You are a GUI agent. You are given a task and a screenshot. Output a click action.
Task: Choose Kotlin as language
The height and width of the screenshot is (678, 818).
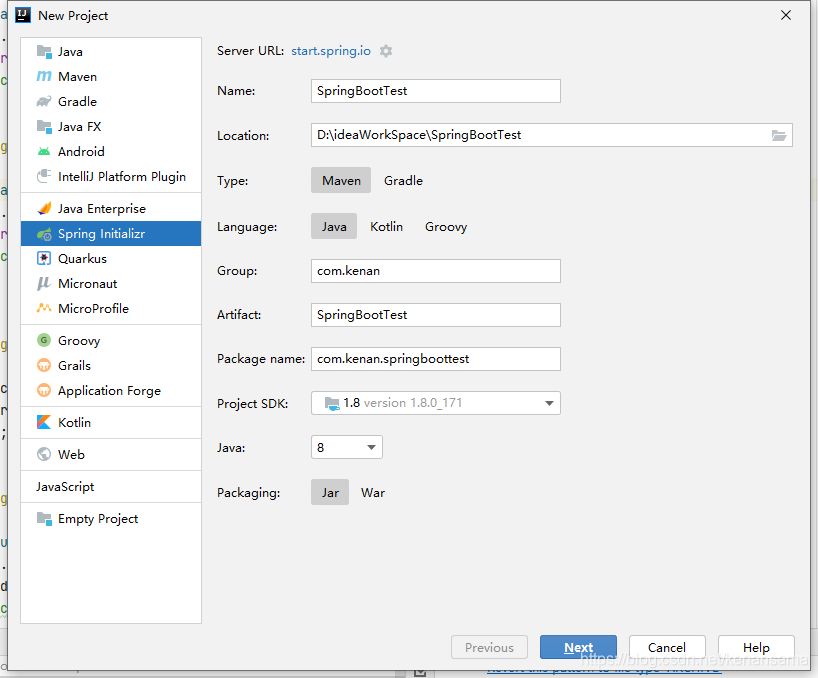(387, 226)
